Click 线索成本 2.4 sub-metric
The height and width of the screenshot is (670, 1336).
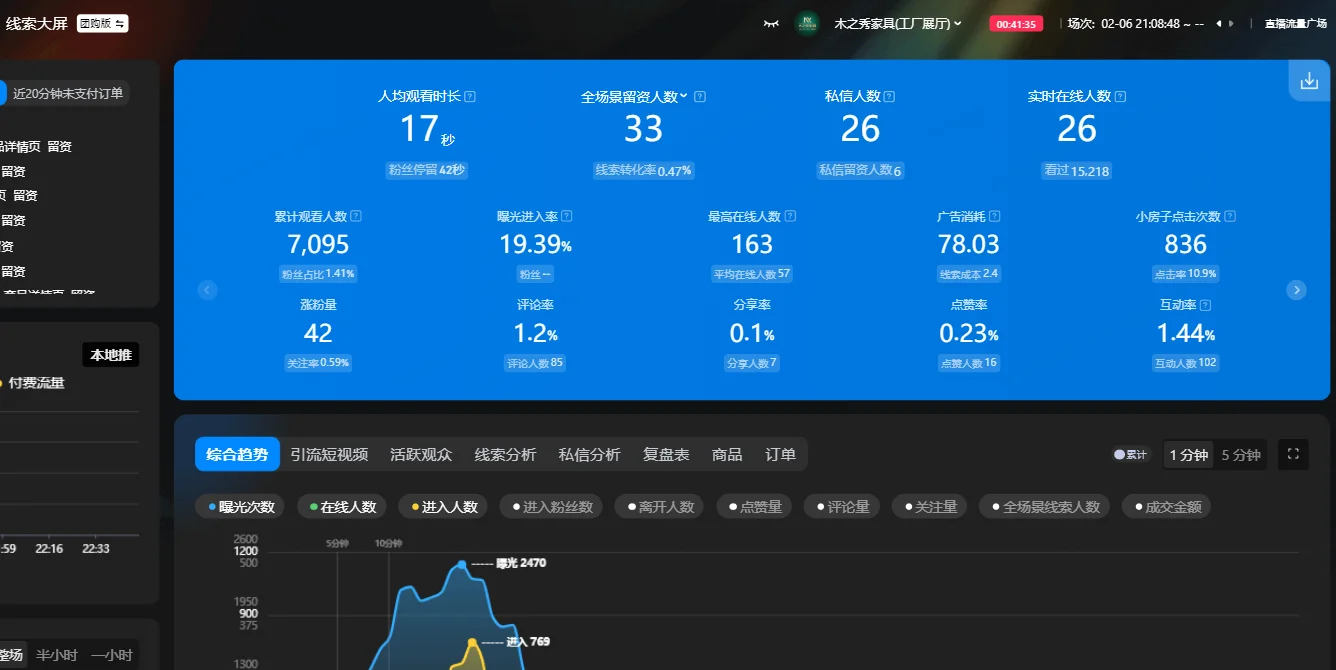click(x=969, y=274)
